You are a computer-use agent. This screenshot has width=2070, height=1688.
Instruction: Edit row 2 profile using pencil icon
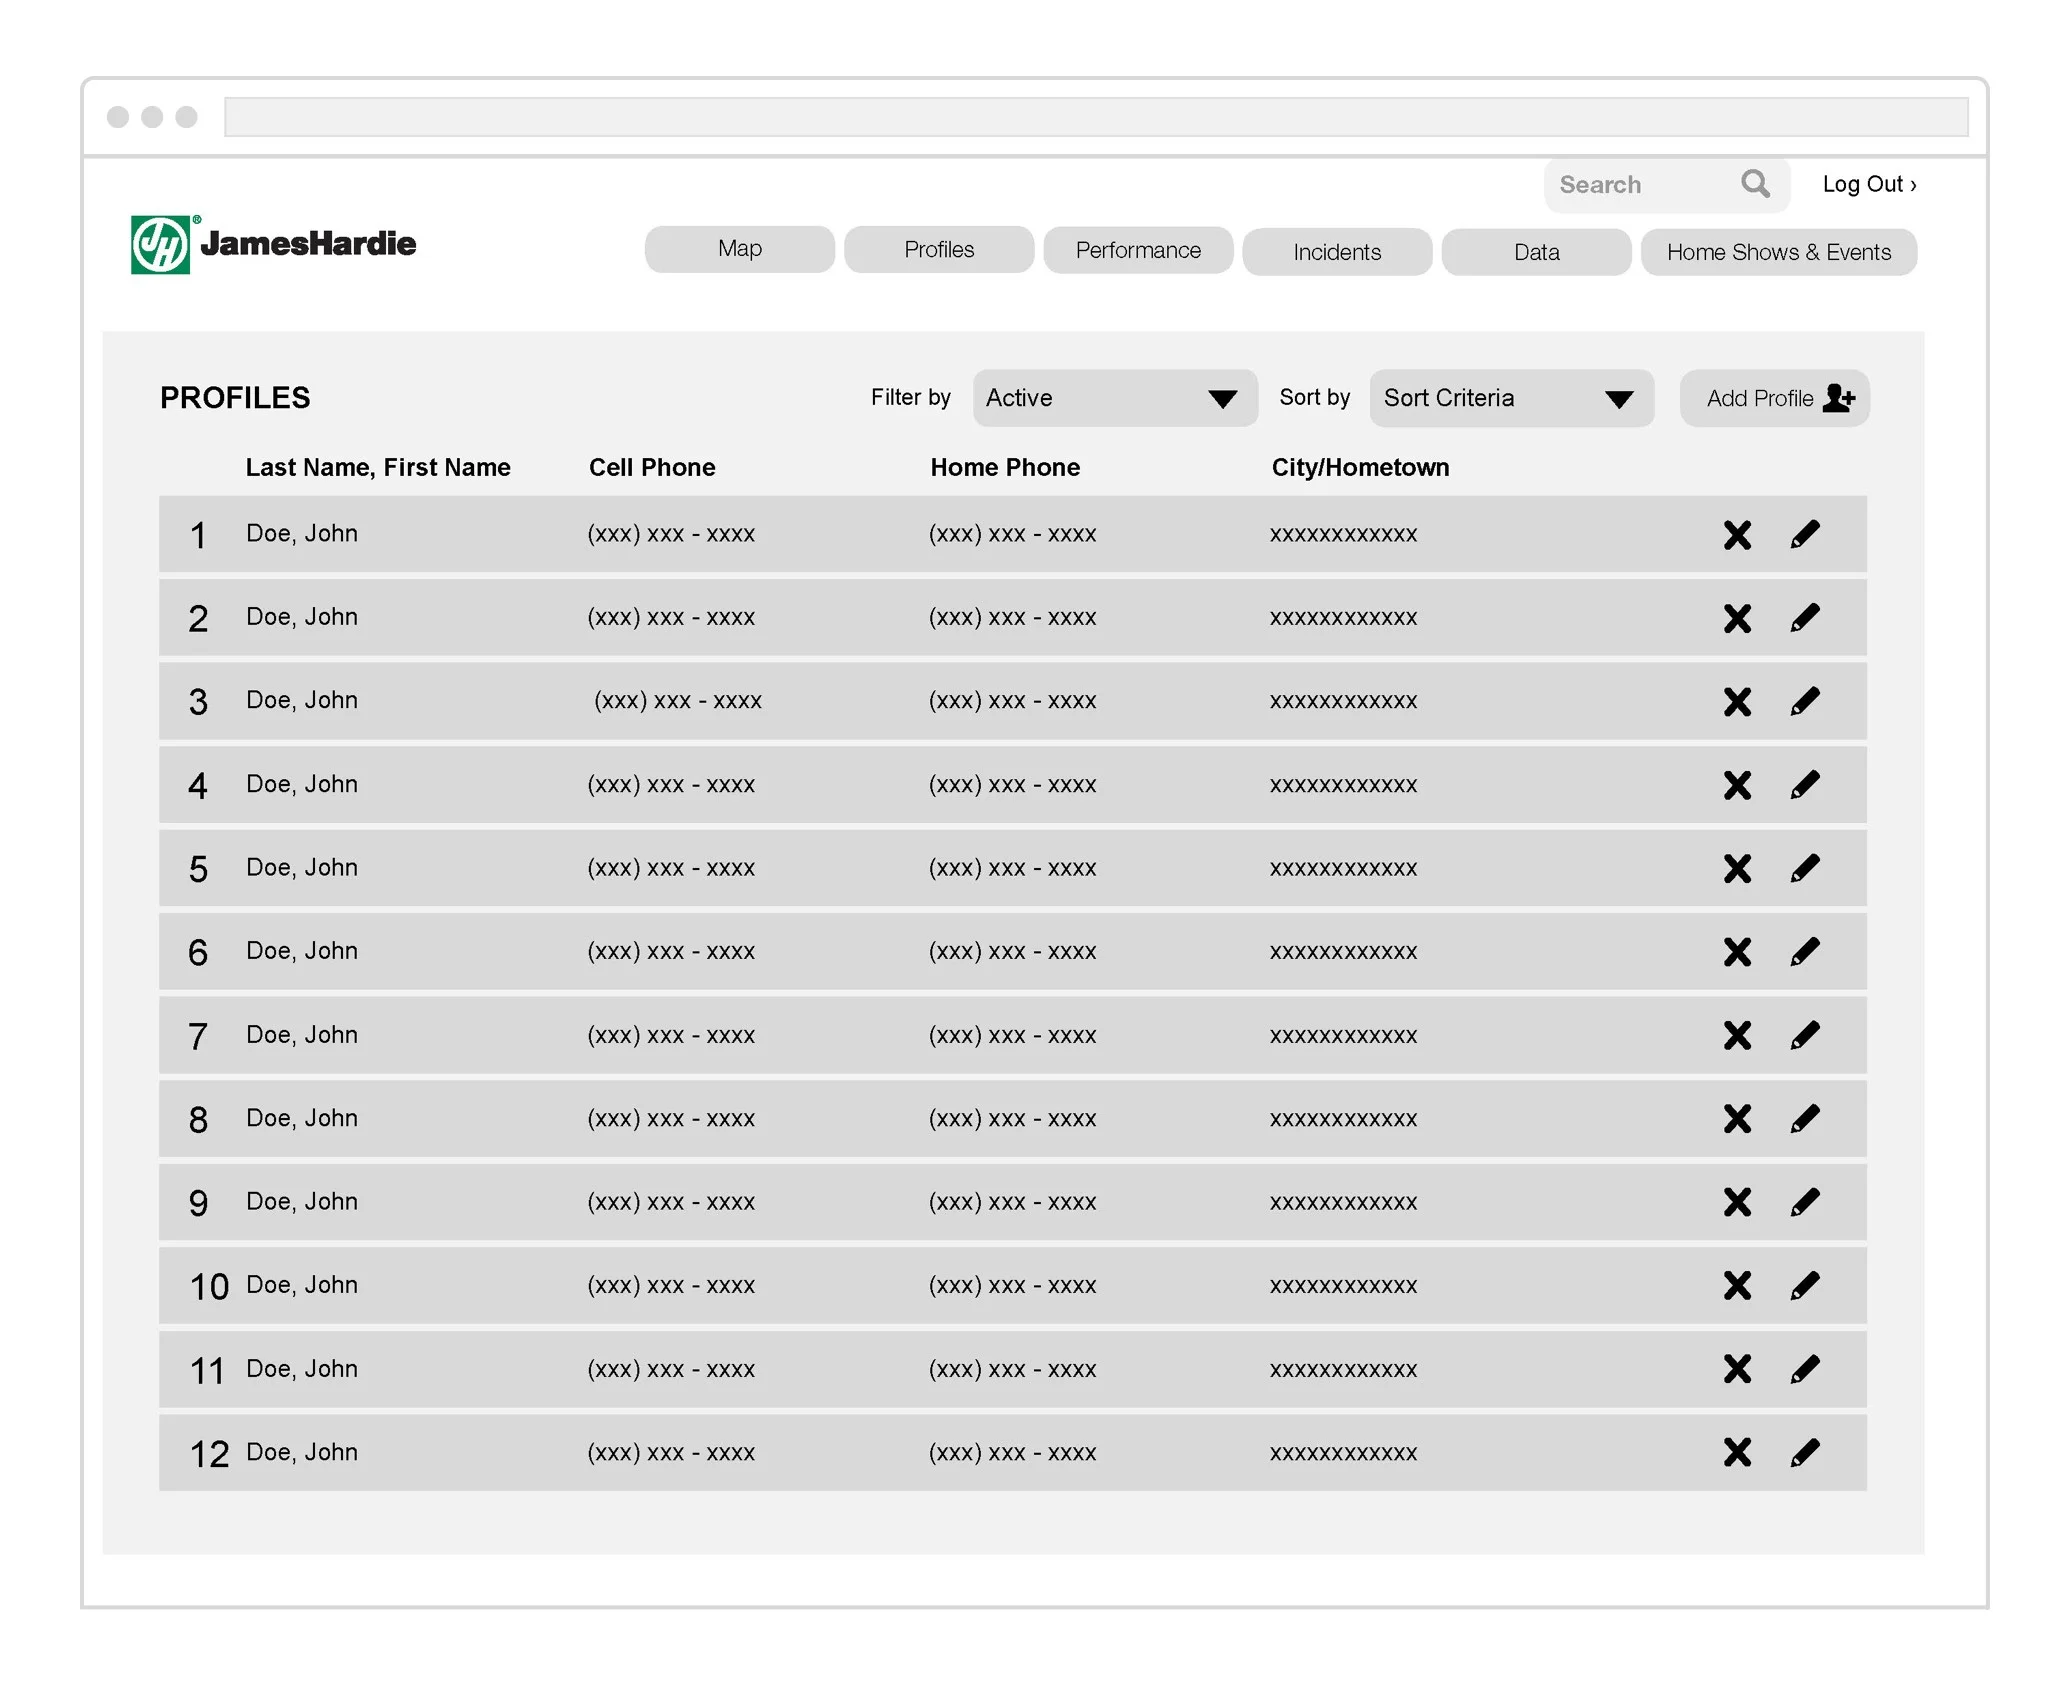pyautogui.click(x=1804, y=618)
